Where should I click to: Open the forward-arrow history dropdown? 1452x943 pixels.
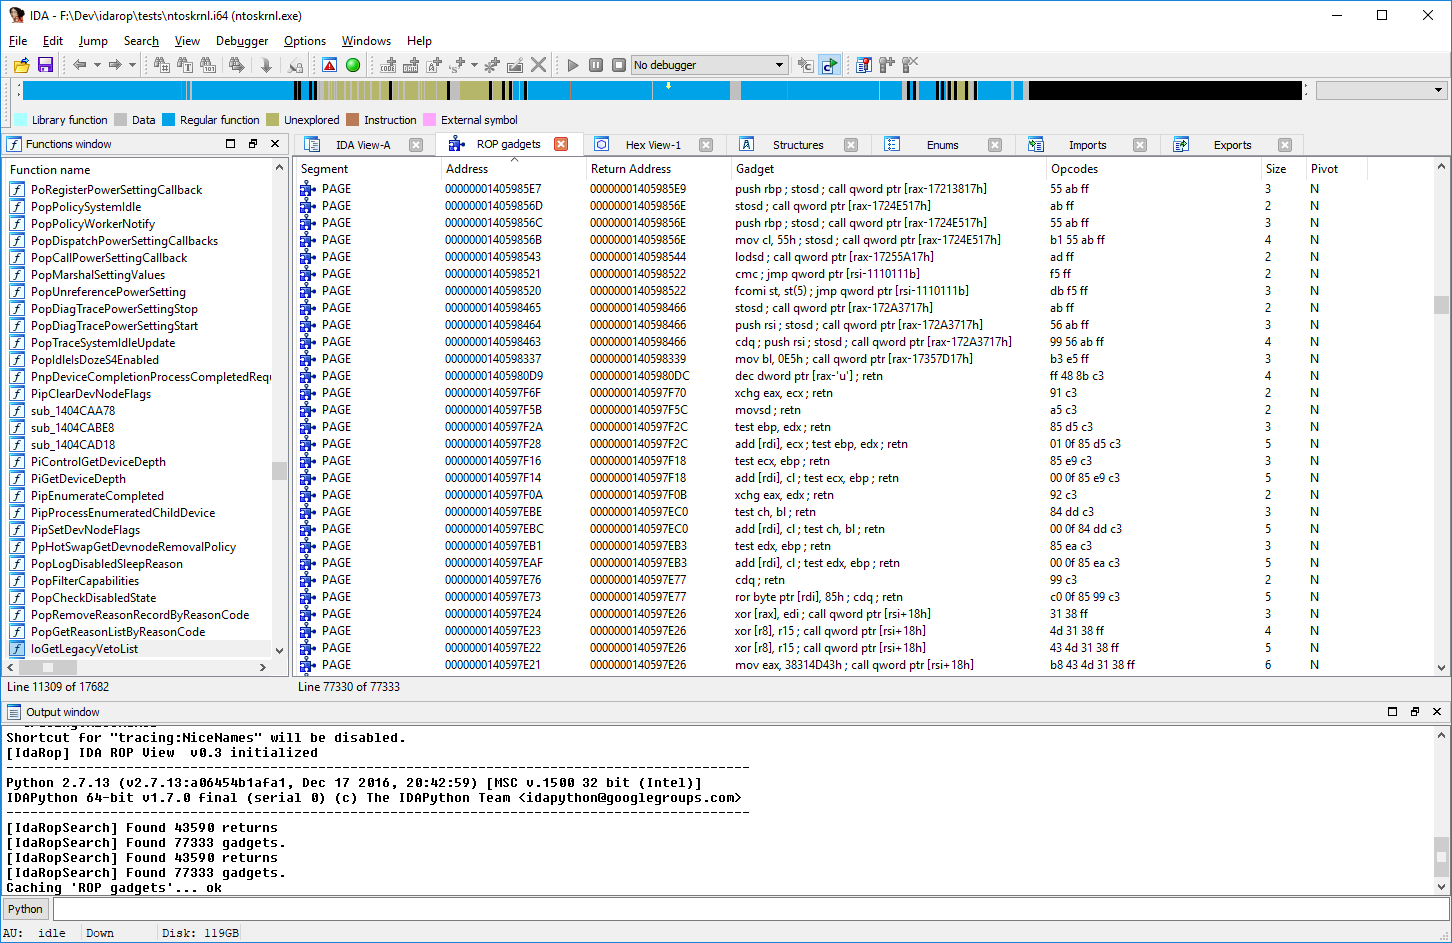point(132,65)
